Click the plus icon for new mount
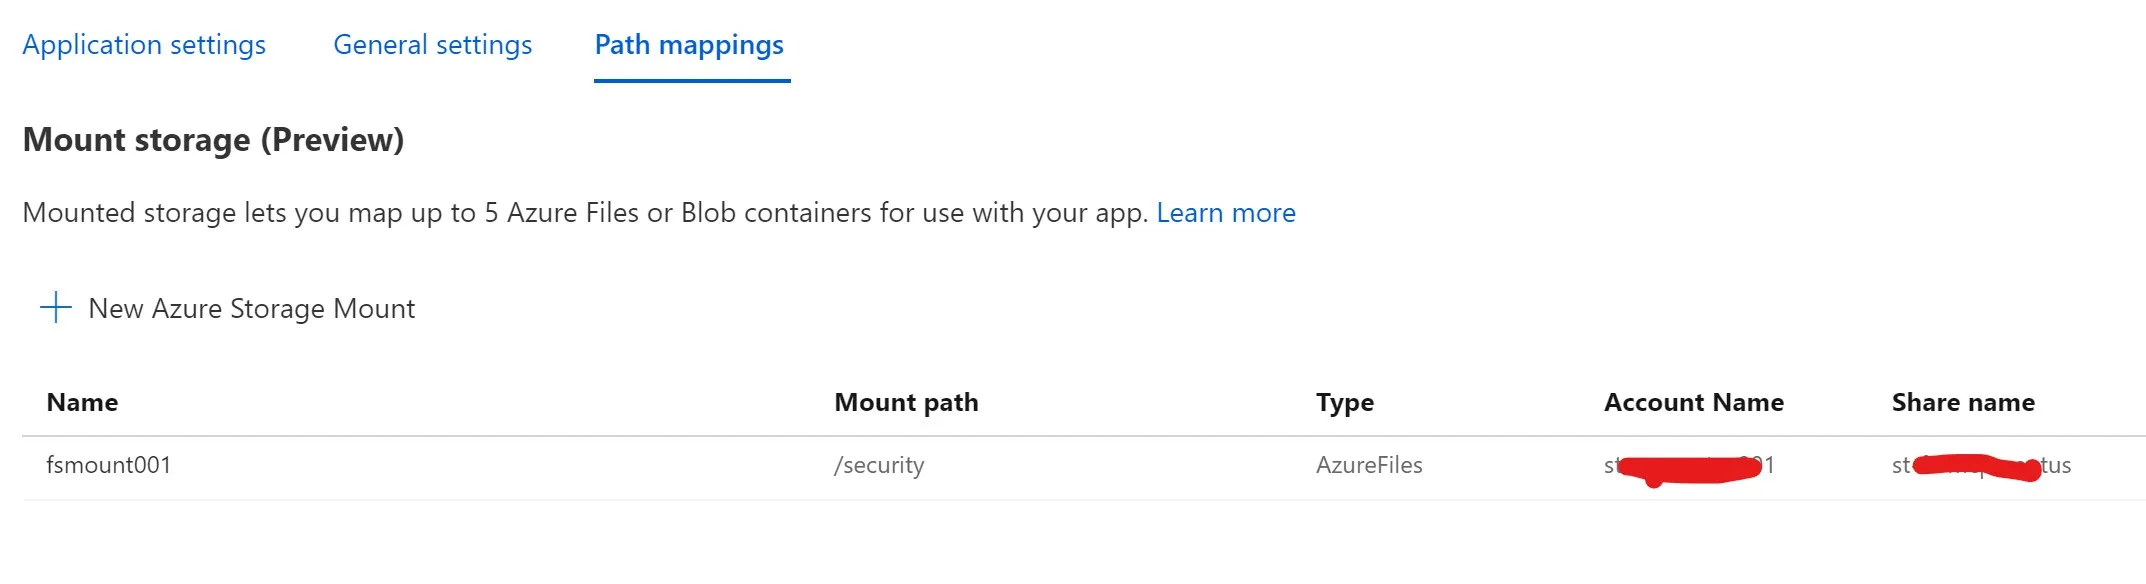Screen dimensions: 2146x584 pos(56,307)
